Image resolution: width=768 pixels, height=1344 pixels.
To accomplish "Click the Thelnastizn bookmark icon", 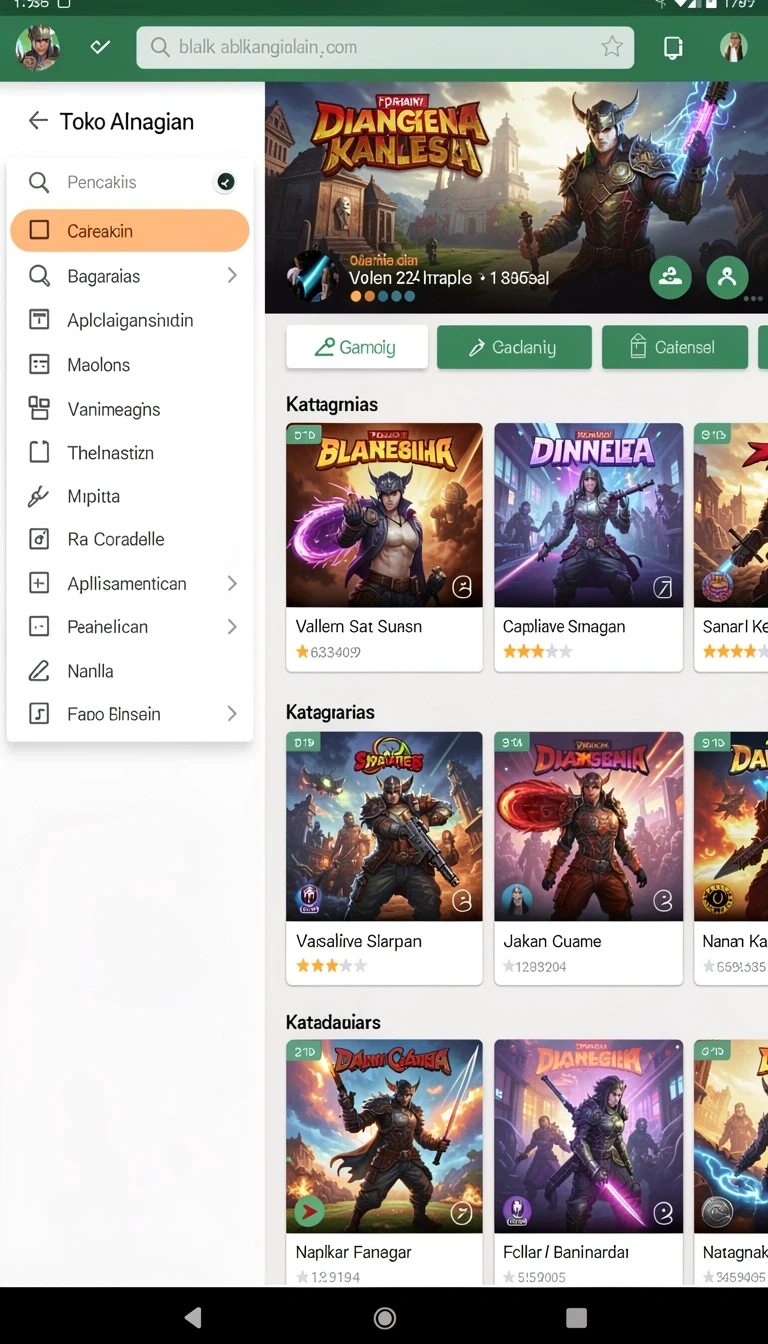I will pos(39,452).
